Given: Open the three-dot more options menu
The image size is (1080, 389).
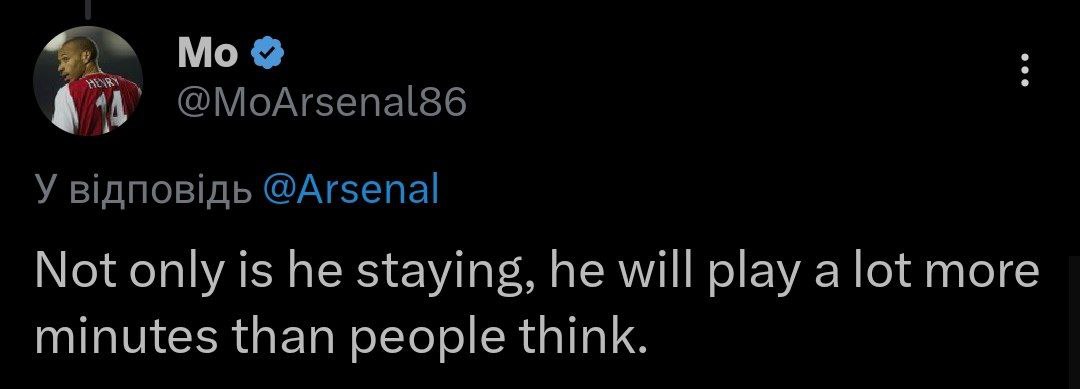Looking at the screenshot, I should click(x=1025, y=71).
